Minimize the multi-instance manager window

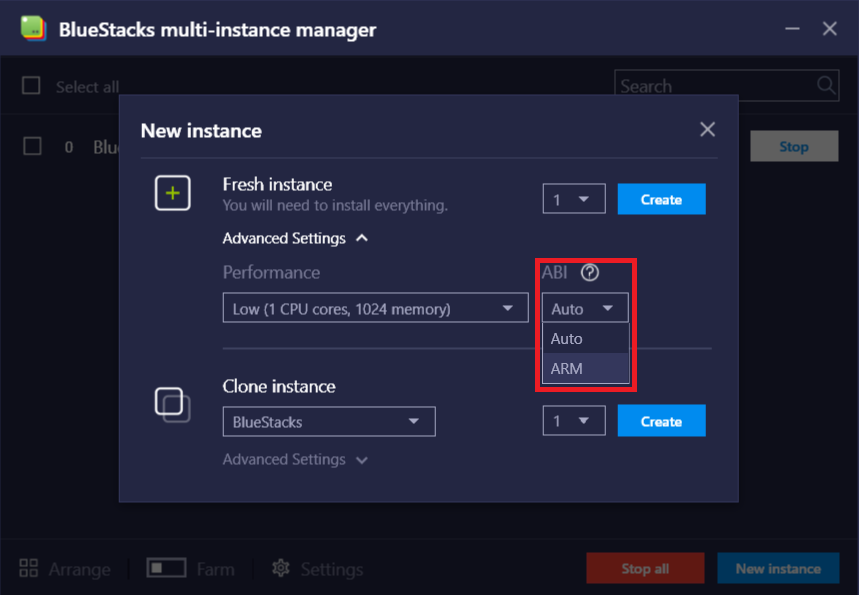[792, 28]
